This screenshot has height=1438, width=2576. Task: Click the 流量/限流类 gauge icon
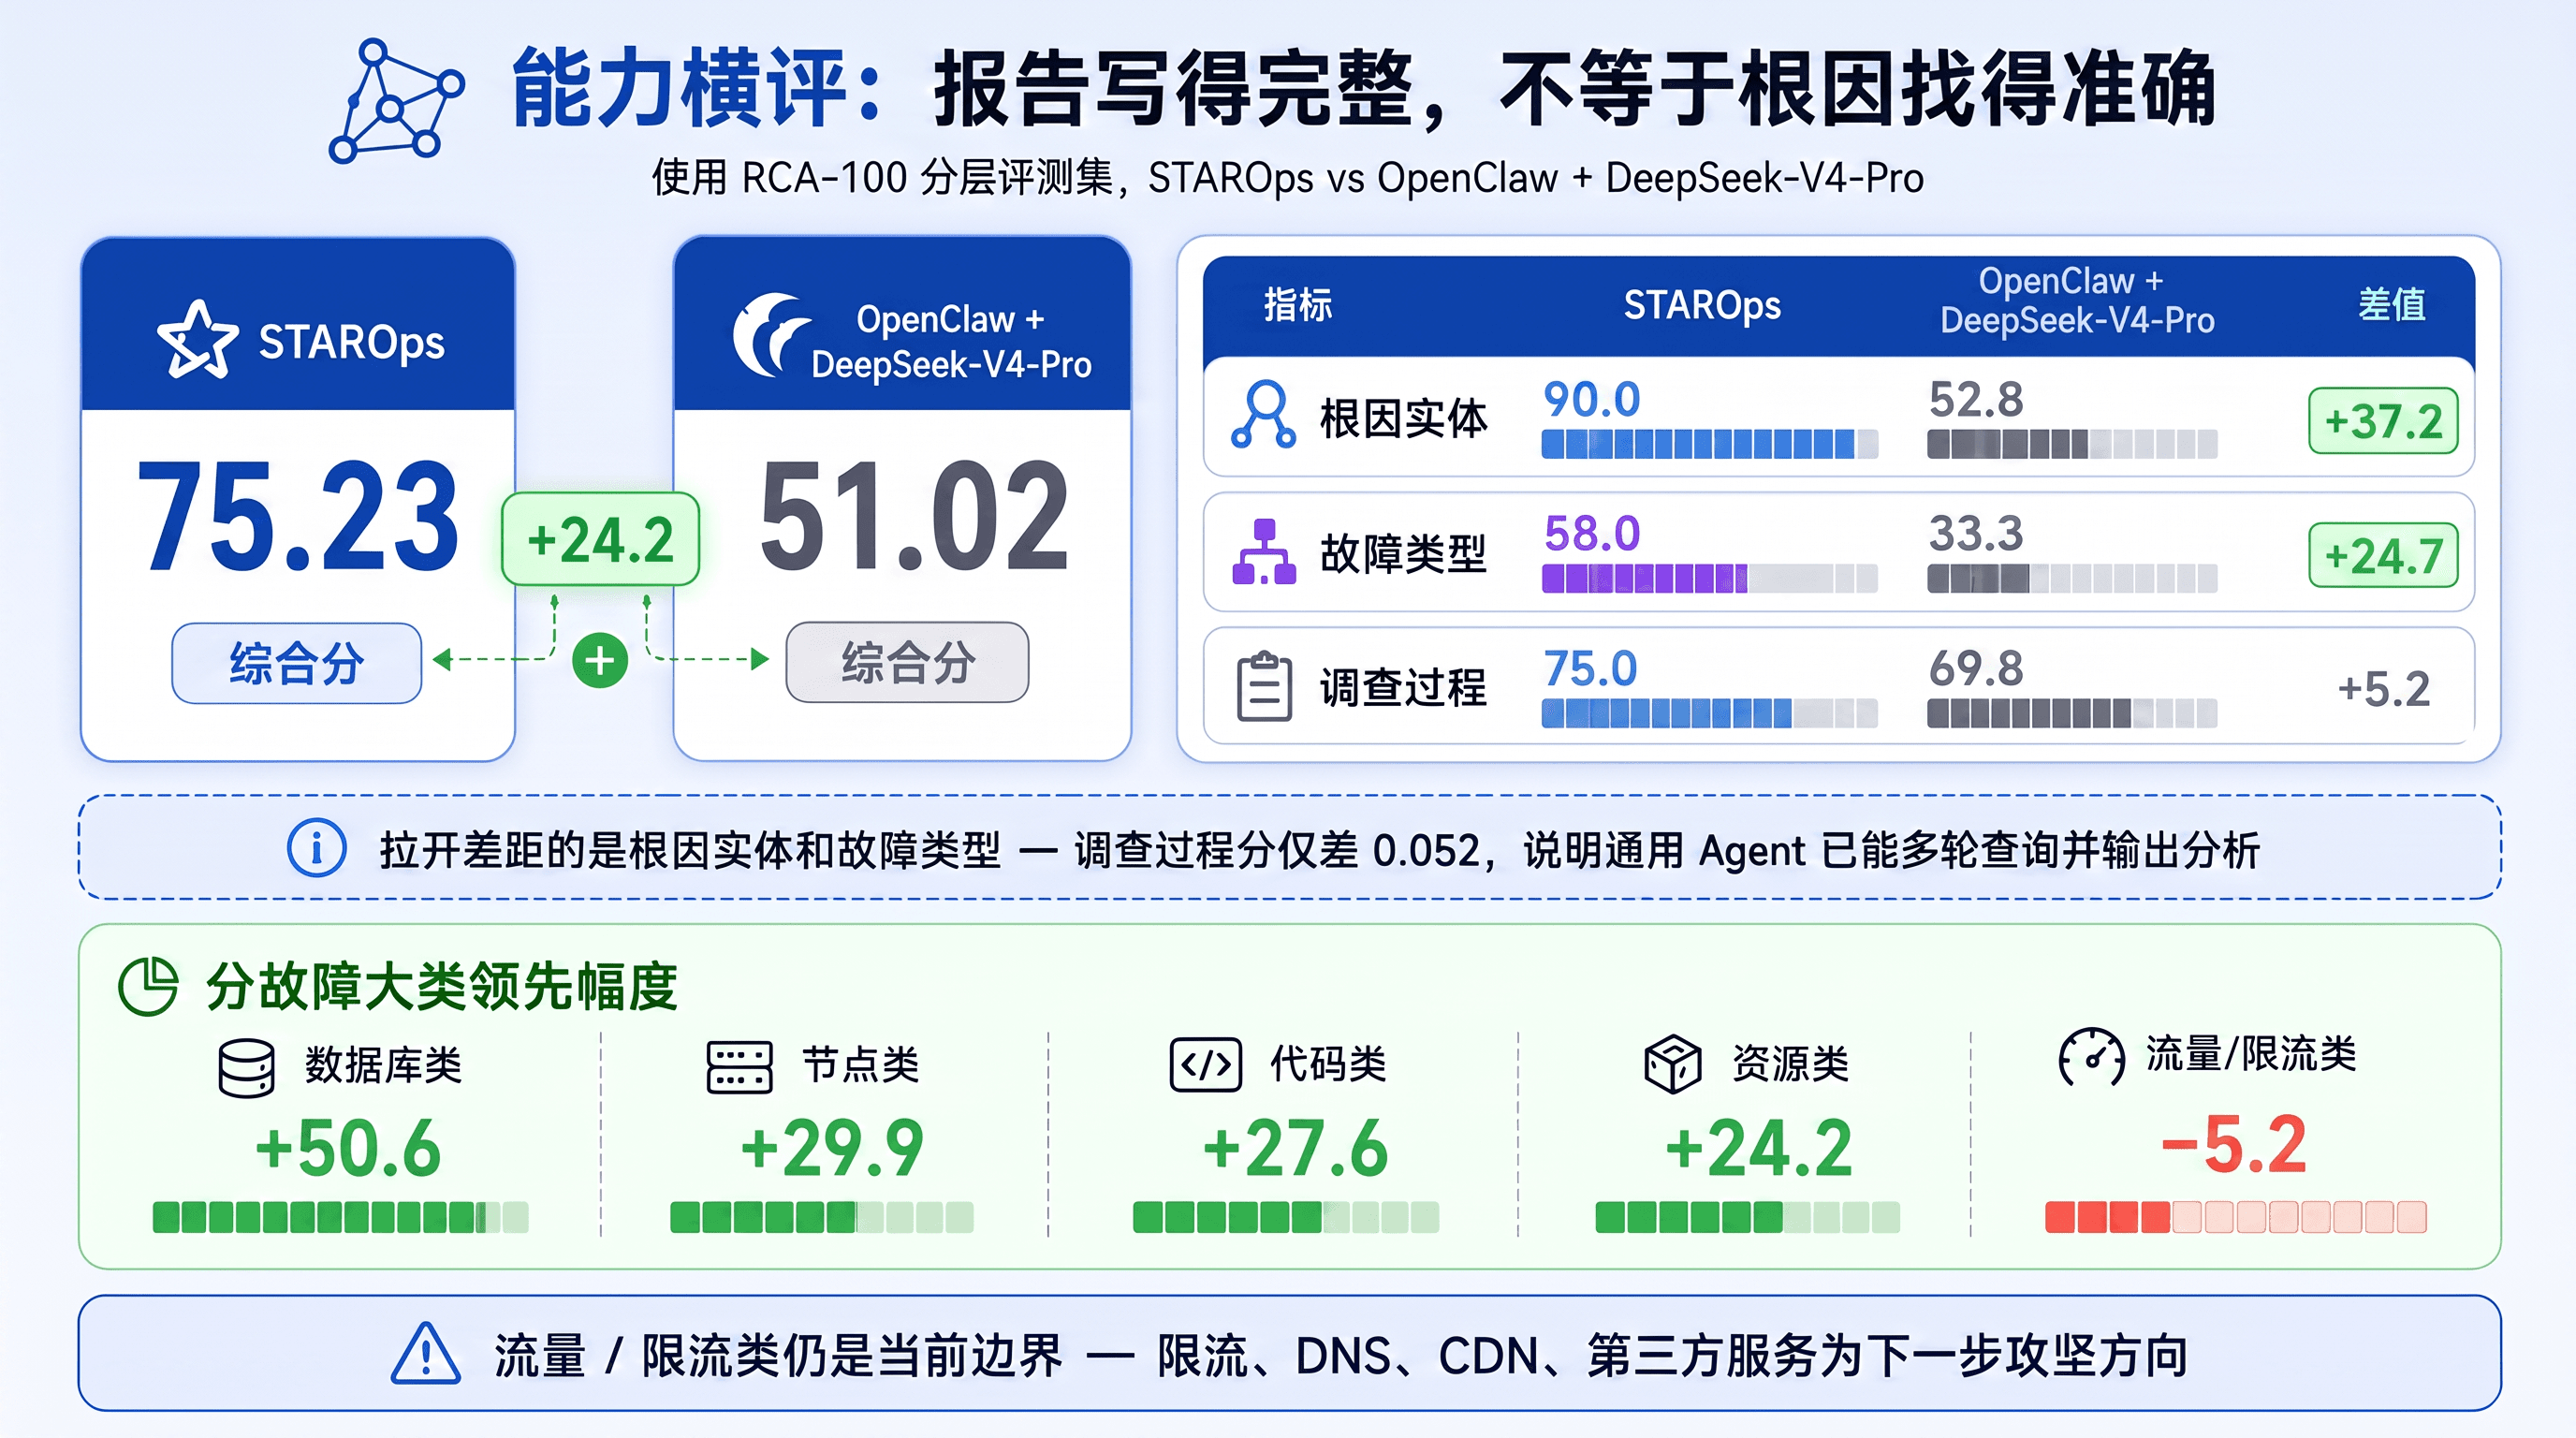point(2091,1057)
